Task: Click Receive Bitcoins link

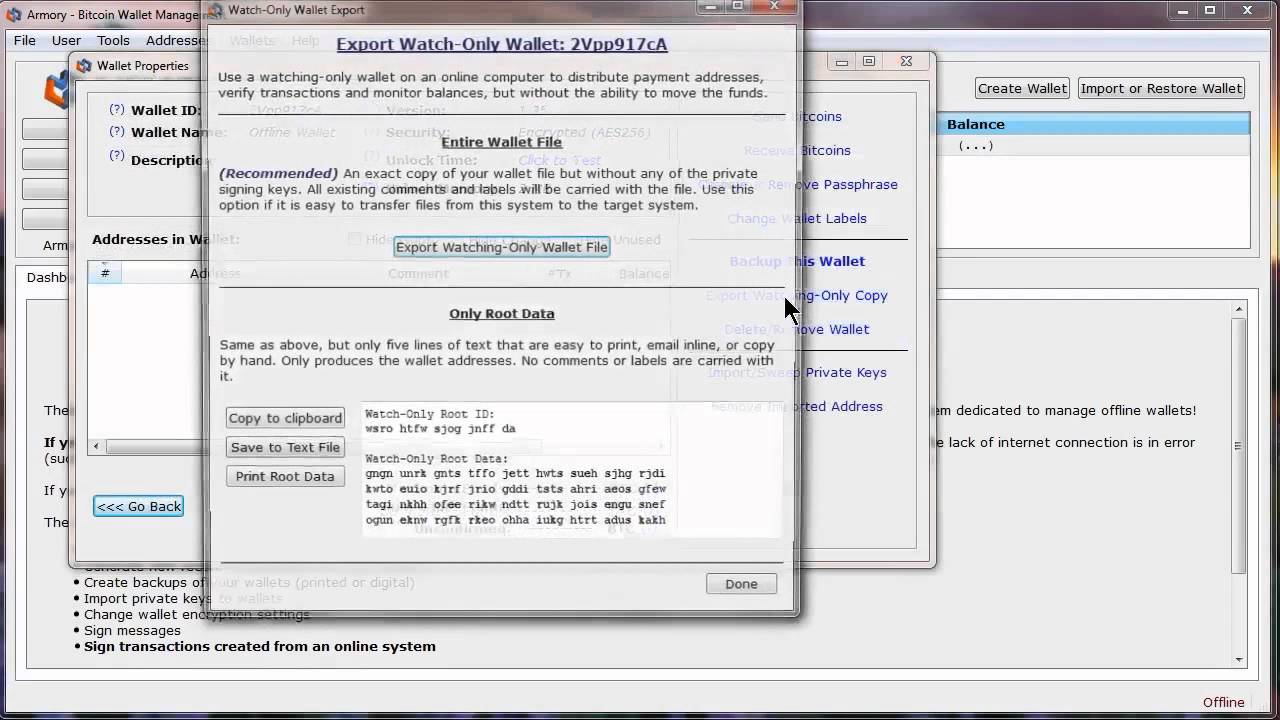Action: pos(797,150)
